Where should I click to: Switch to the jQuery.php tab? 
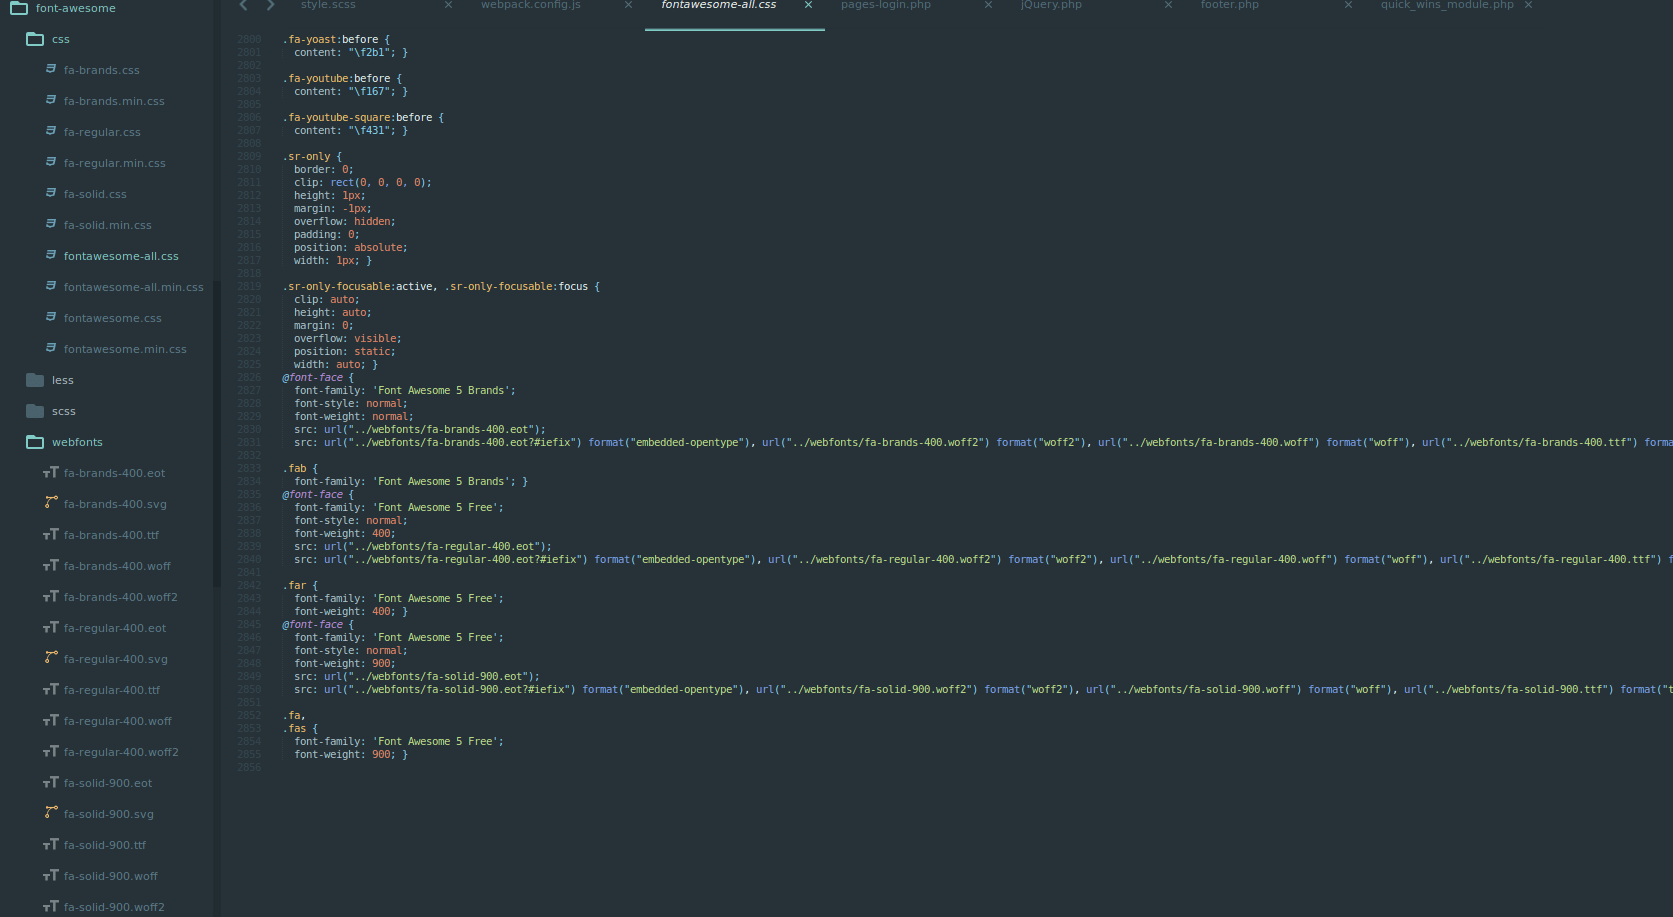click(1051, 5)
